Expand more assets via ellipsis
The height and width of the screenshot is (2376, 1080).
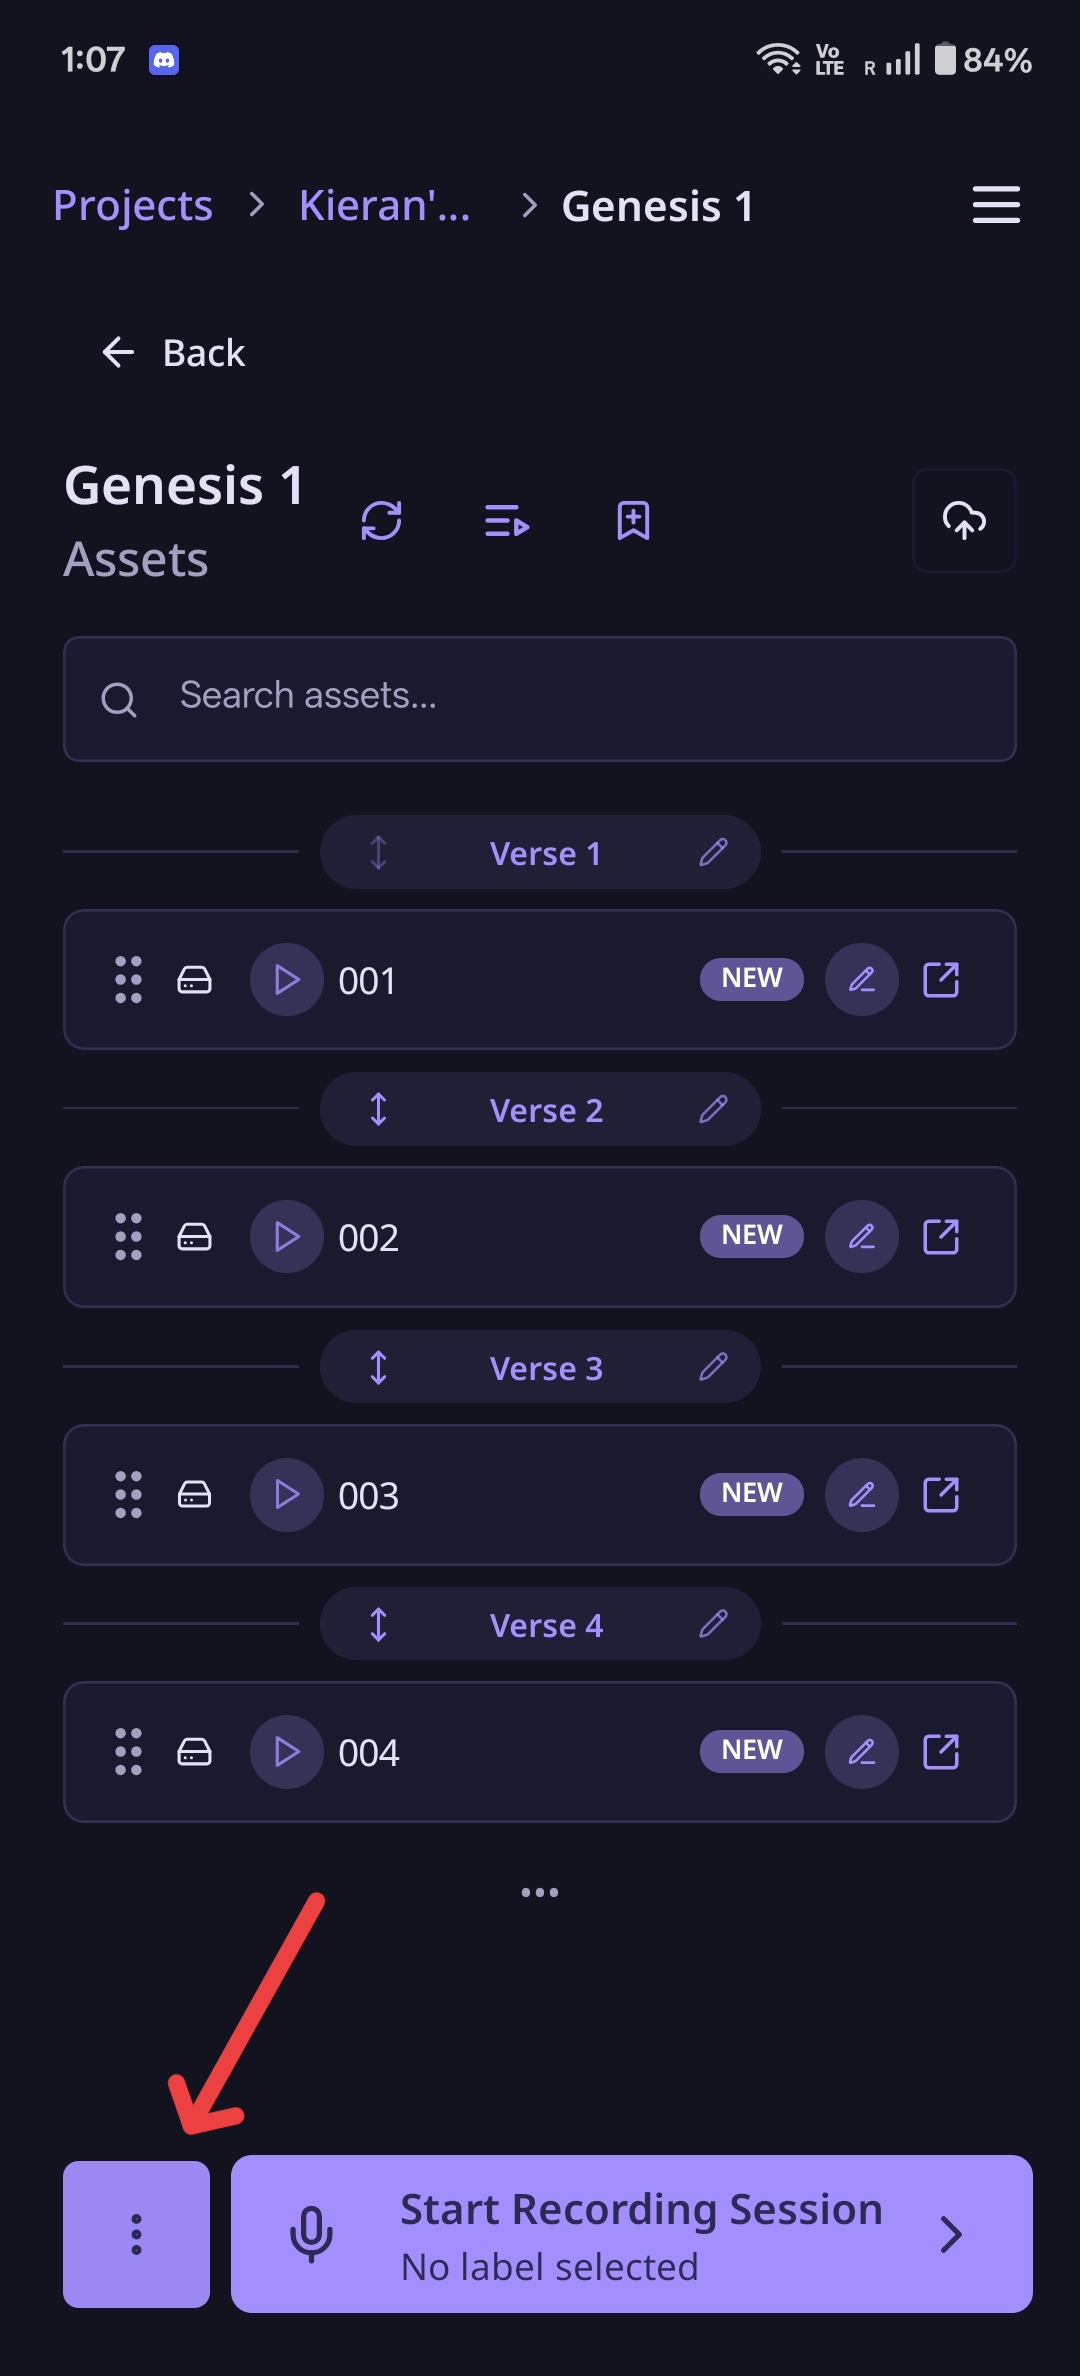coord(540,1892)
